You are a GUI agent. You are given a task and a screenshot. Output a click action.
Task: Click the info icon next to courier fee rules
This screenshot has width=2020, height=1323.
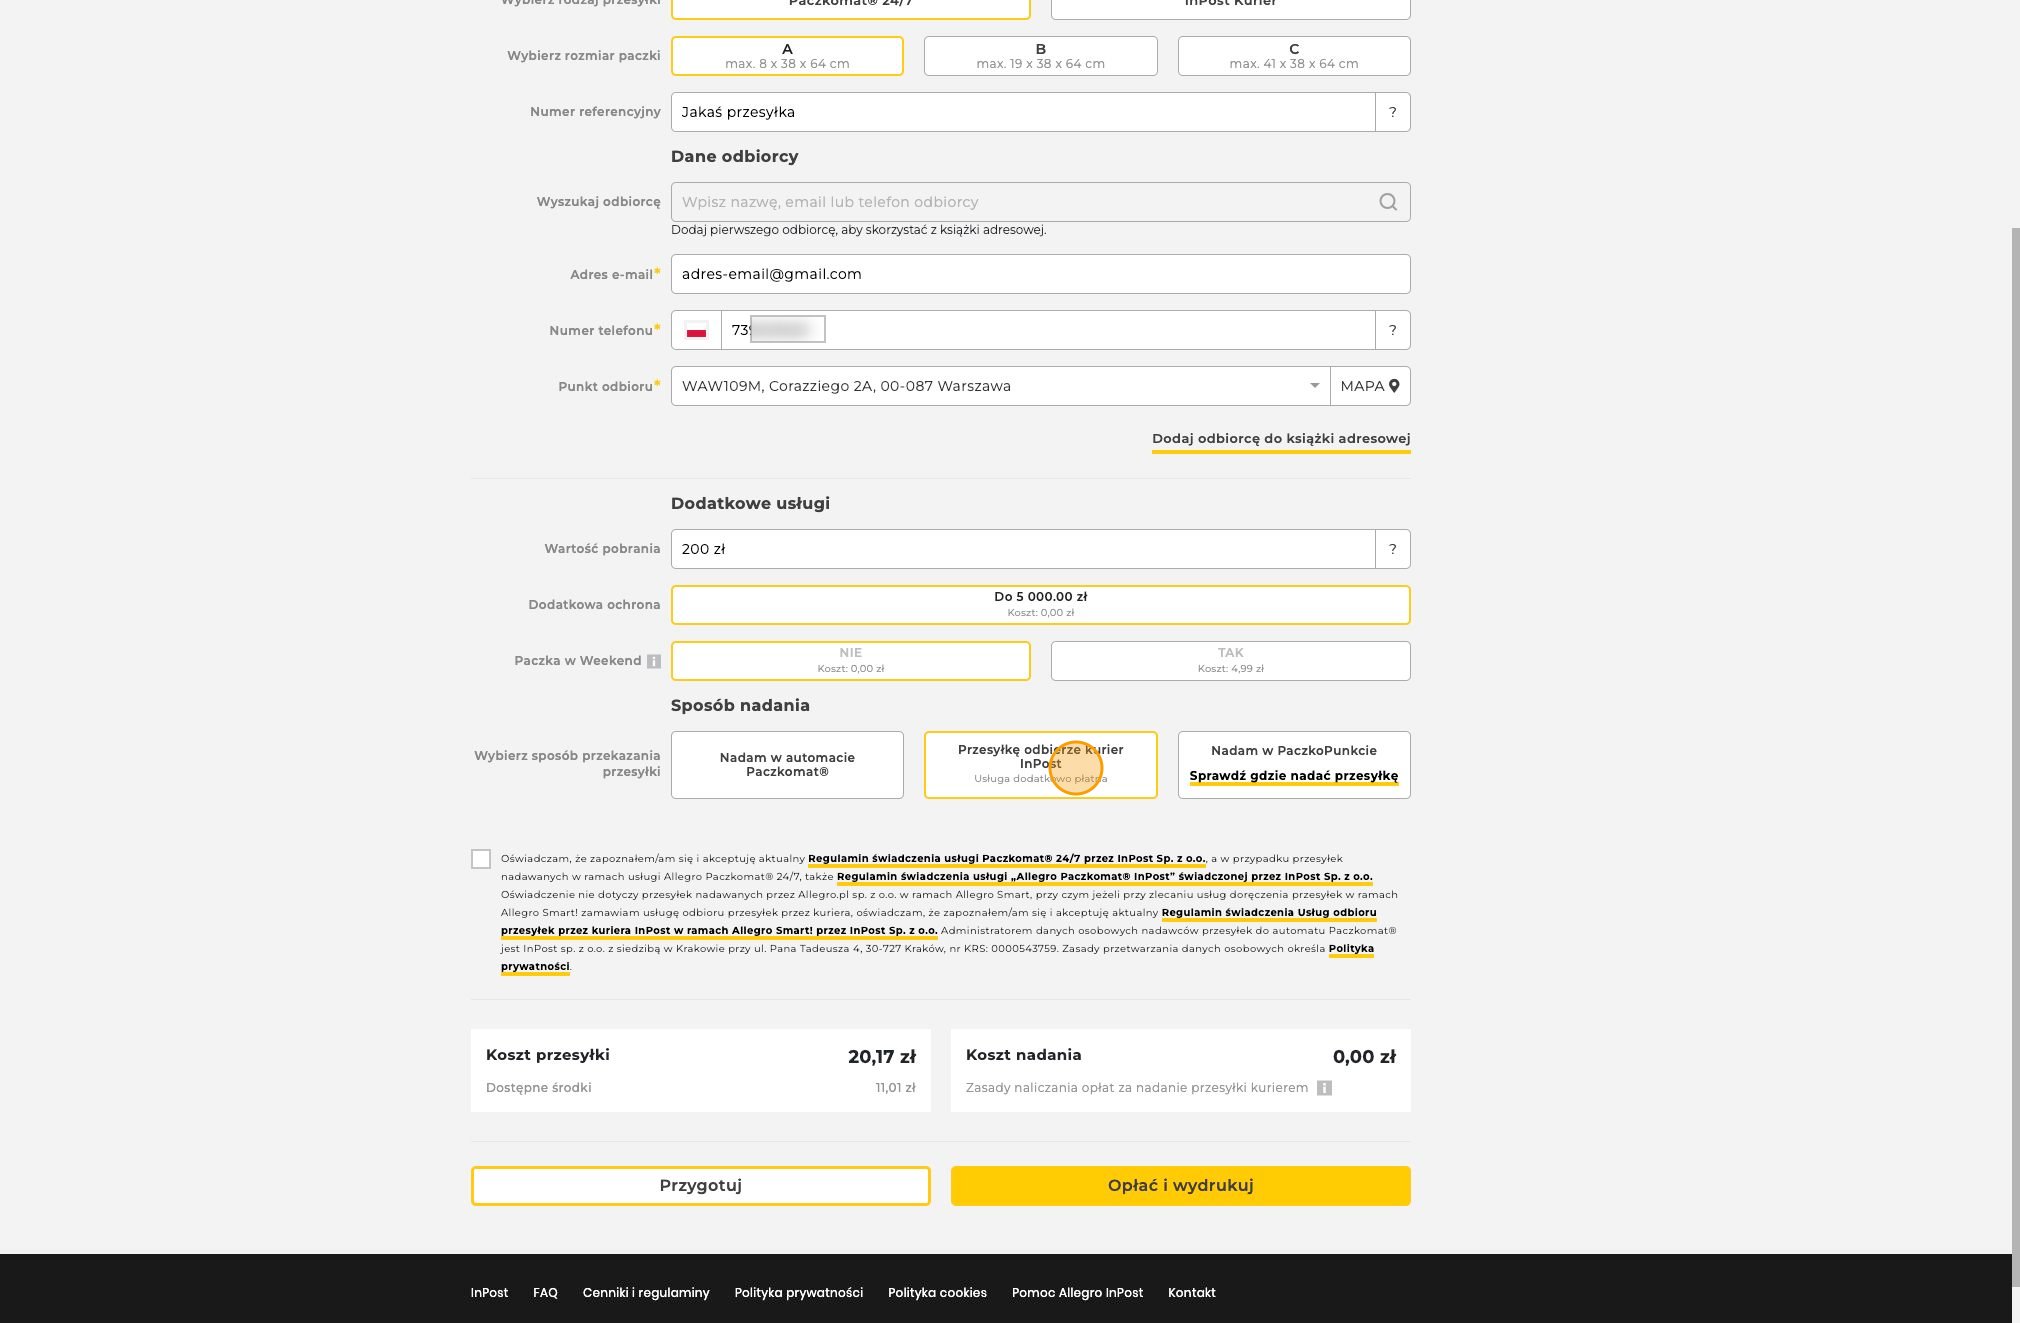click(1324, 1088)
